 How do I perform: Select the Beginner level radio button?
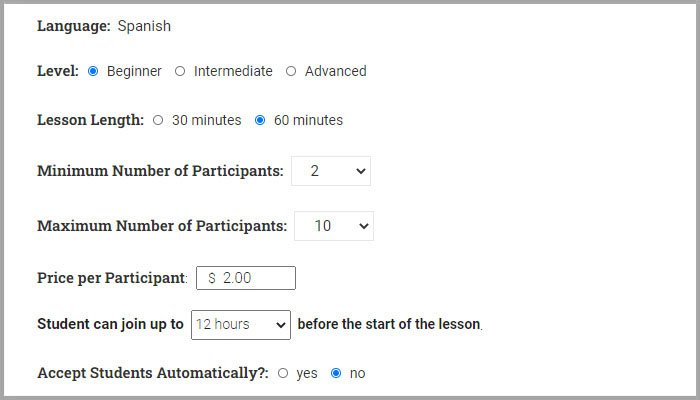(x=93, y=71)
